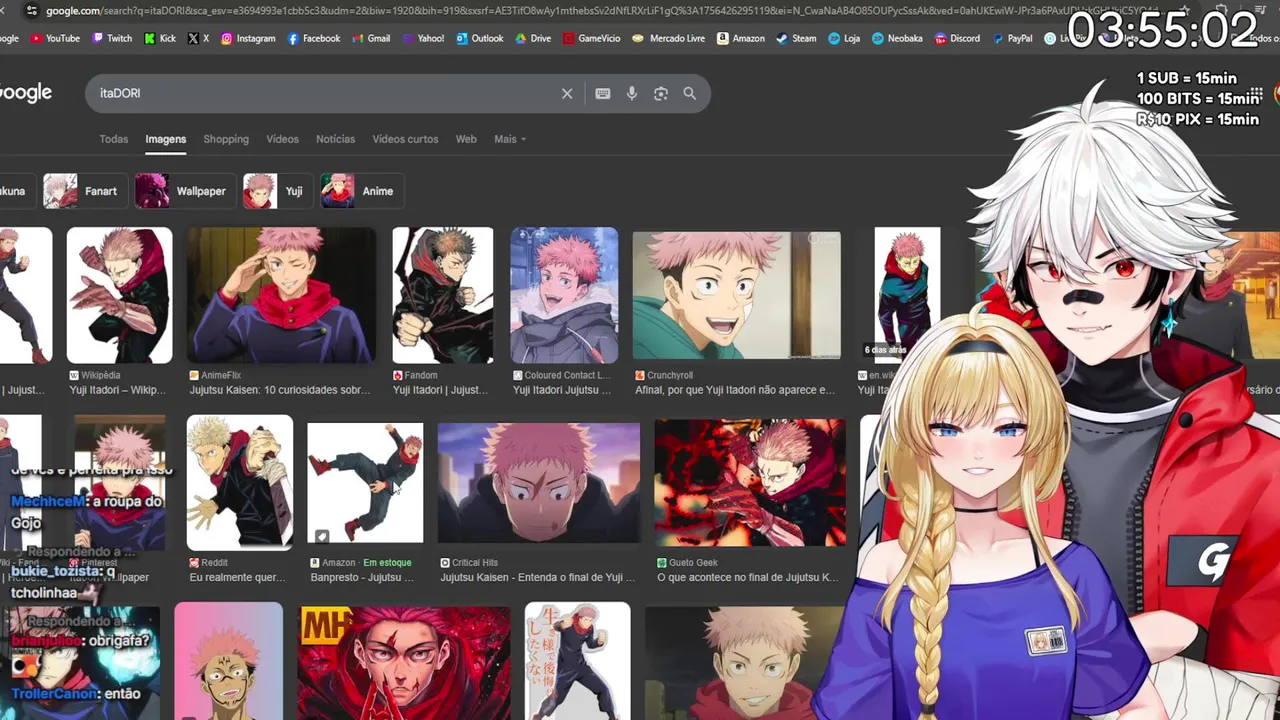This screenshot has width=1280, height=720.
Task: Click the 'Jujutsu Kaisen: 10 curiosidades sobr...' caption
Action: [279, 390]
